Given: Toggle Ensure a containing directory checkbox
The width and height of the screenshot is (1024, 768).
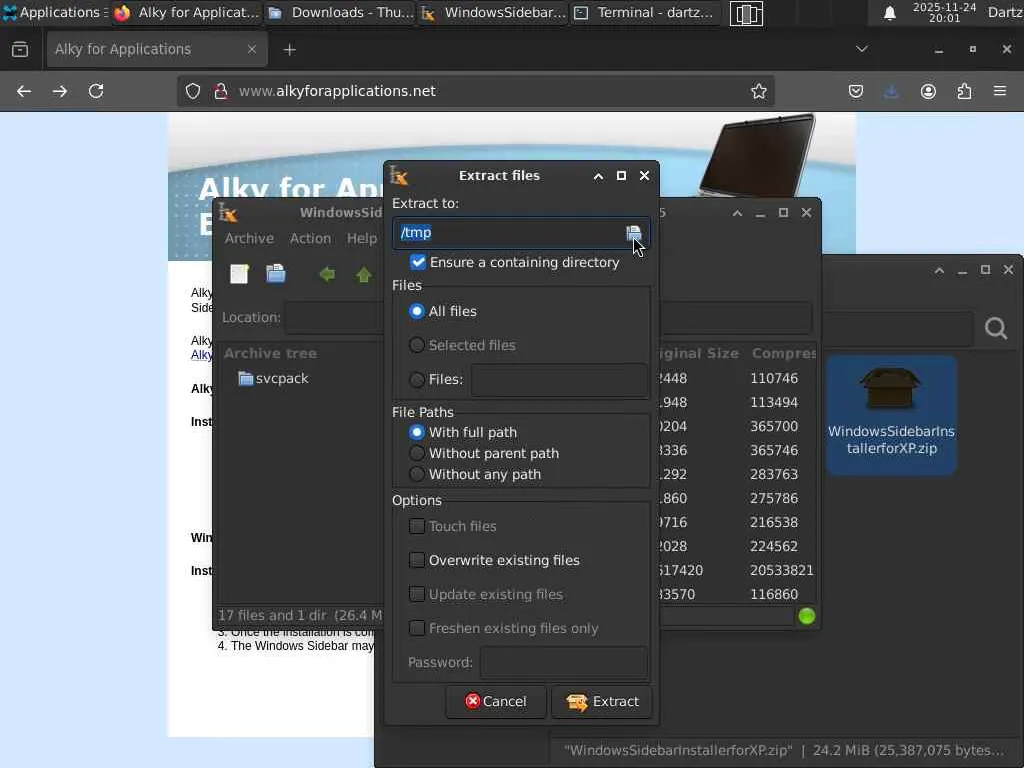Looking at the screenshot, I should [418, 263].
